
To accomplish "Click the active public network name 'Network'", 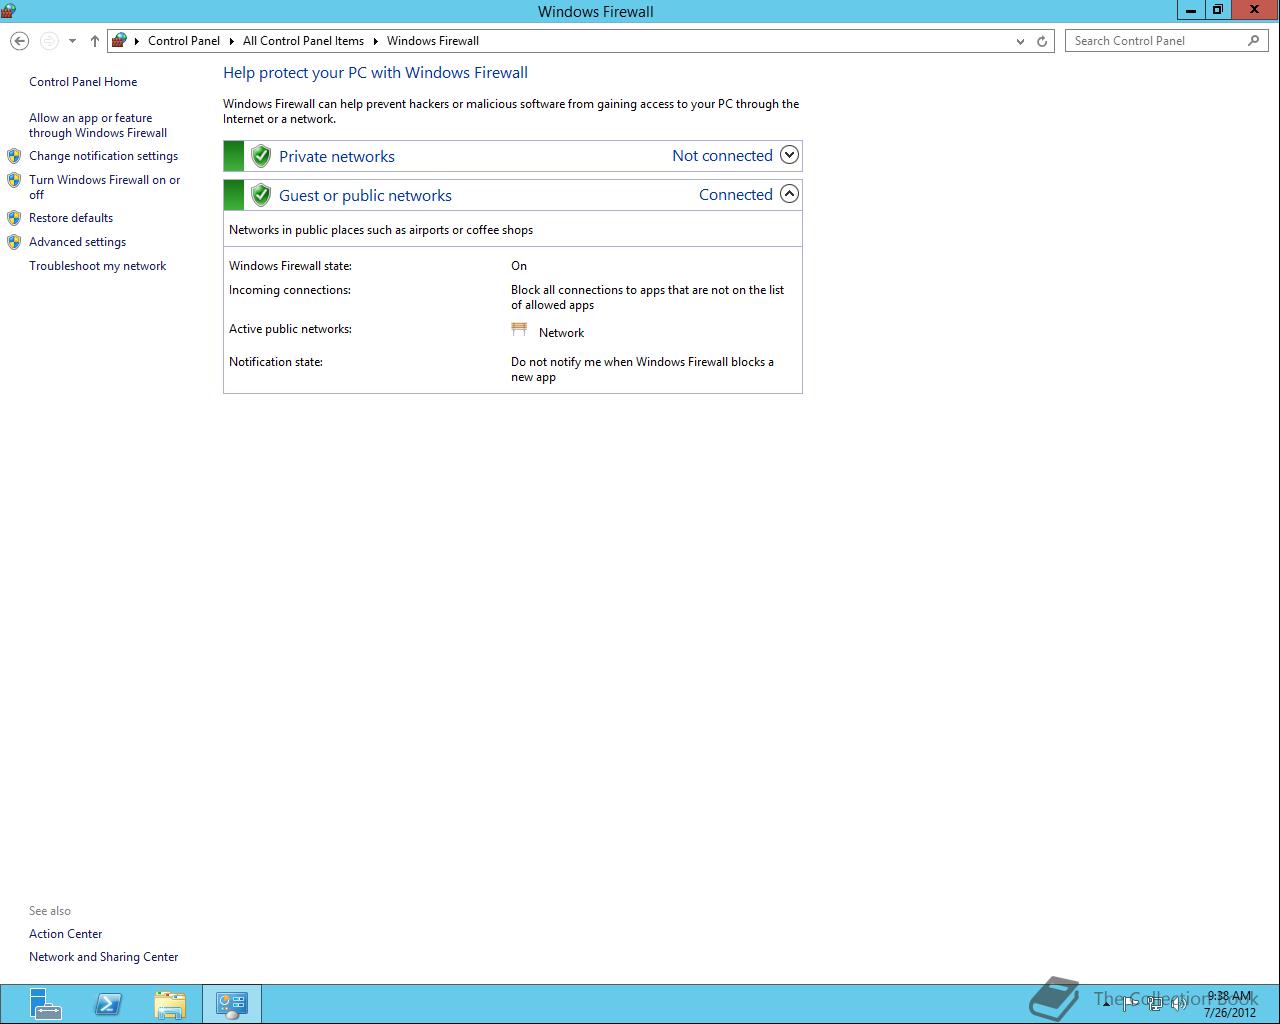I will pyautogui.click(x=561, y=333).
